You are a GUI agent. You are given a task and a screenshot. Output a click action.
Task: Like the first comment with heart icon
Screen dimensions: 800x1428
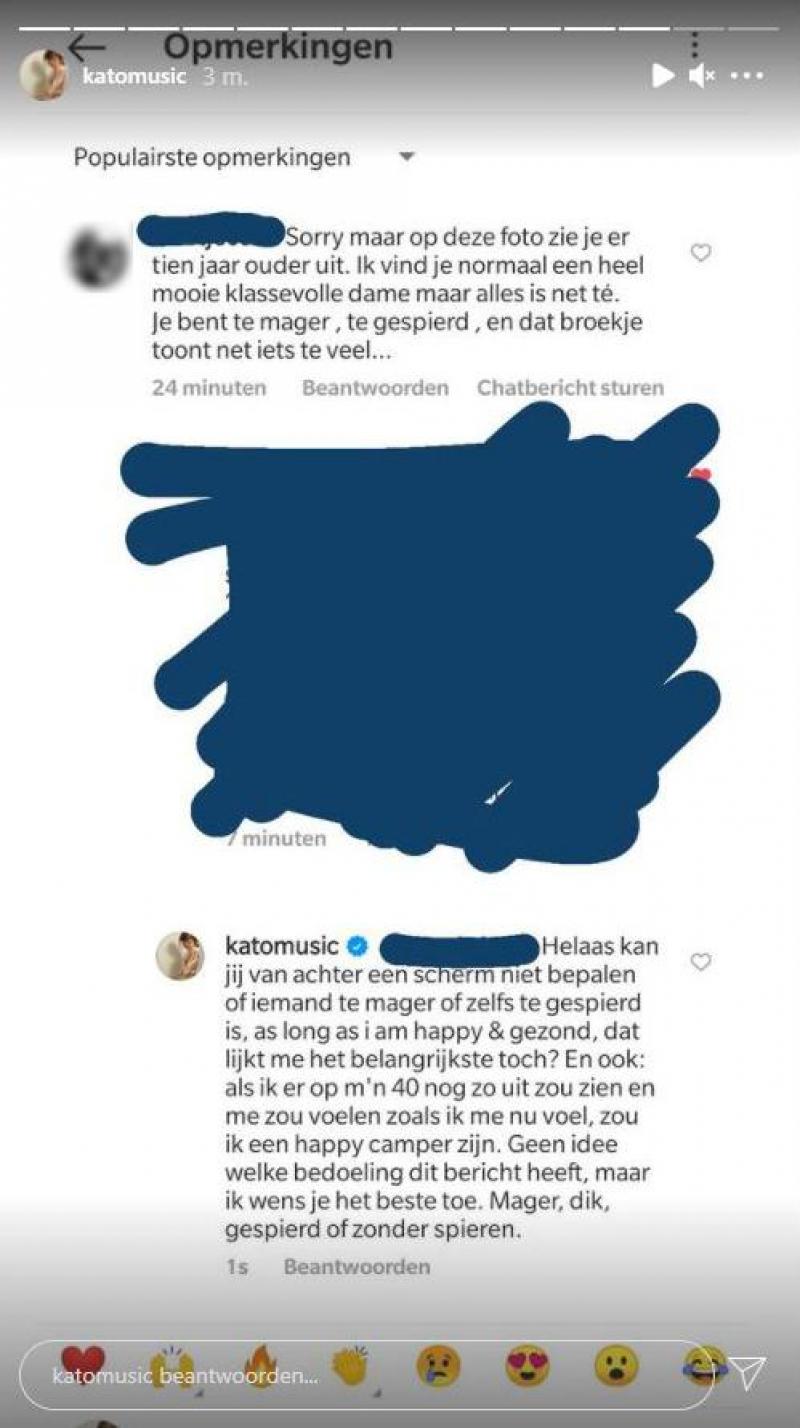coord(701,253)
